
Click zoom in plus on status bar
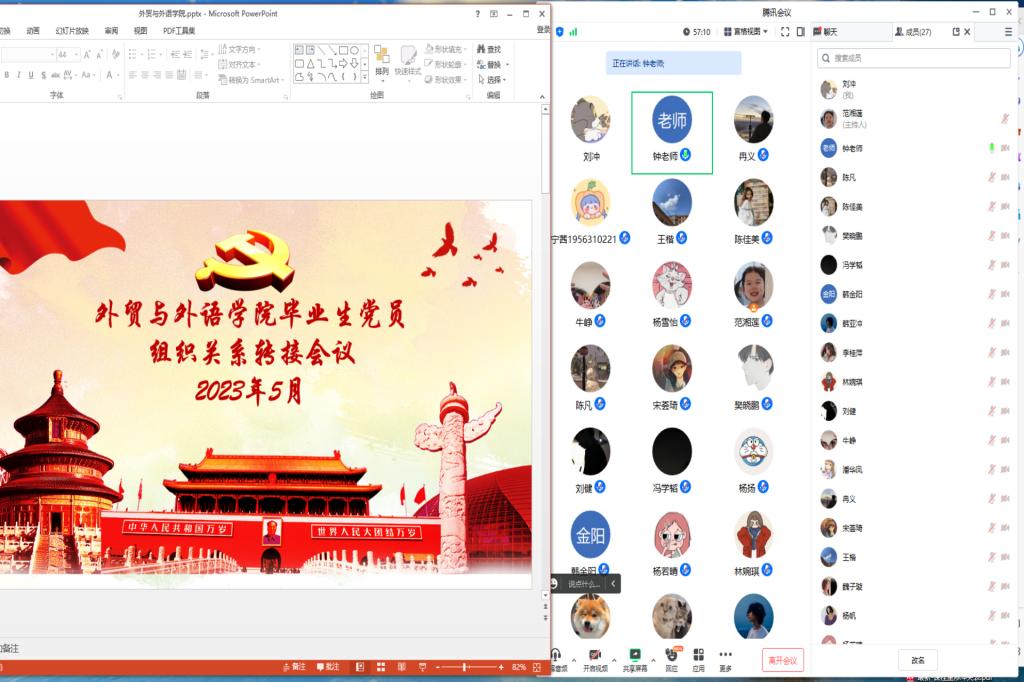point(501,667)
